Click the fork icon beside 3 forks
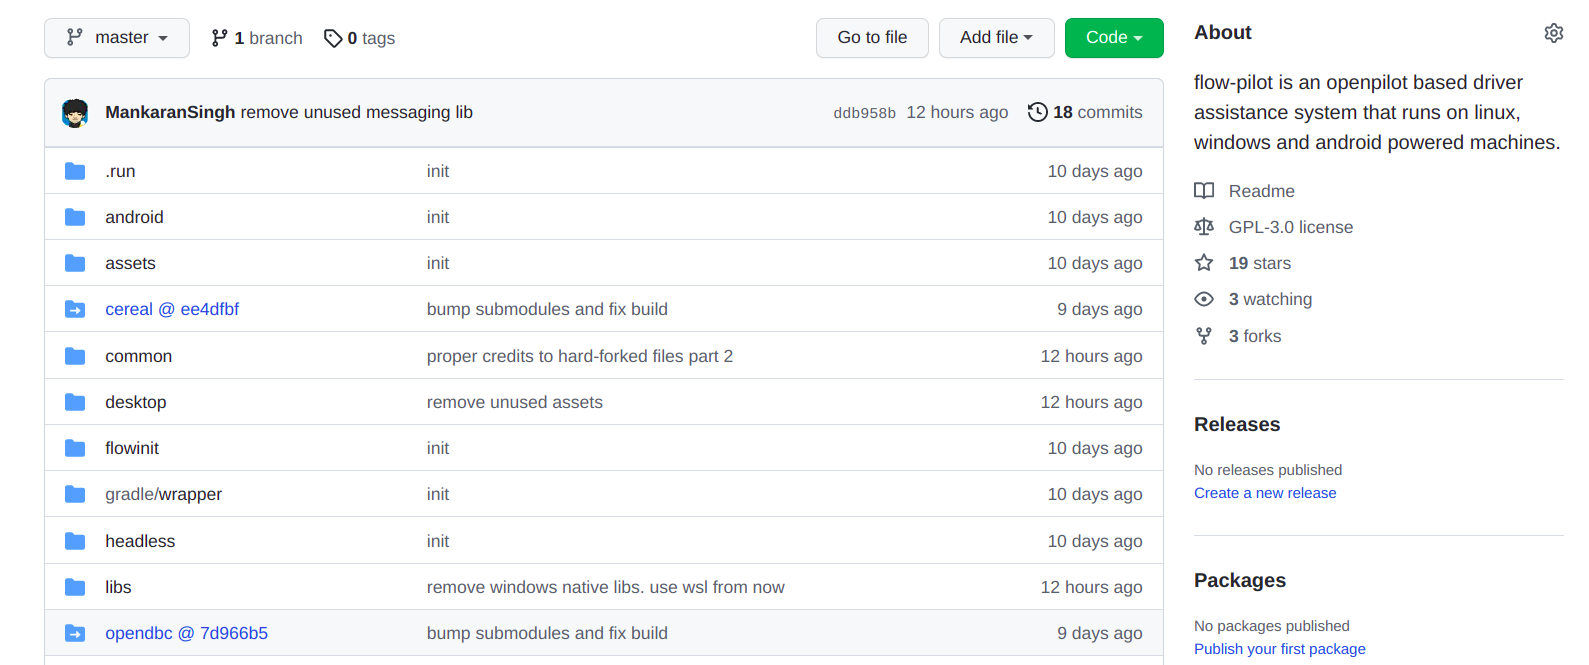This screenshot has height=665, width=1589. coord(1204,336)
